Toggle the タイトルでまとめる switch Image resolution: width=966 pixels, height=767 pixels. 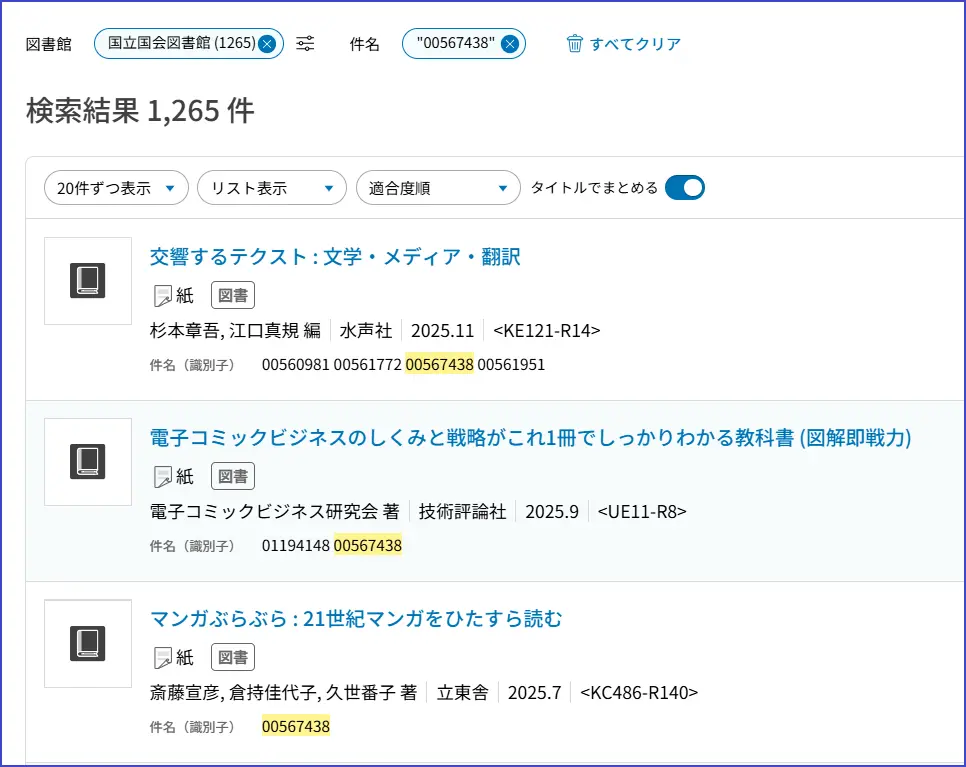coord(684,188)
